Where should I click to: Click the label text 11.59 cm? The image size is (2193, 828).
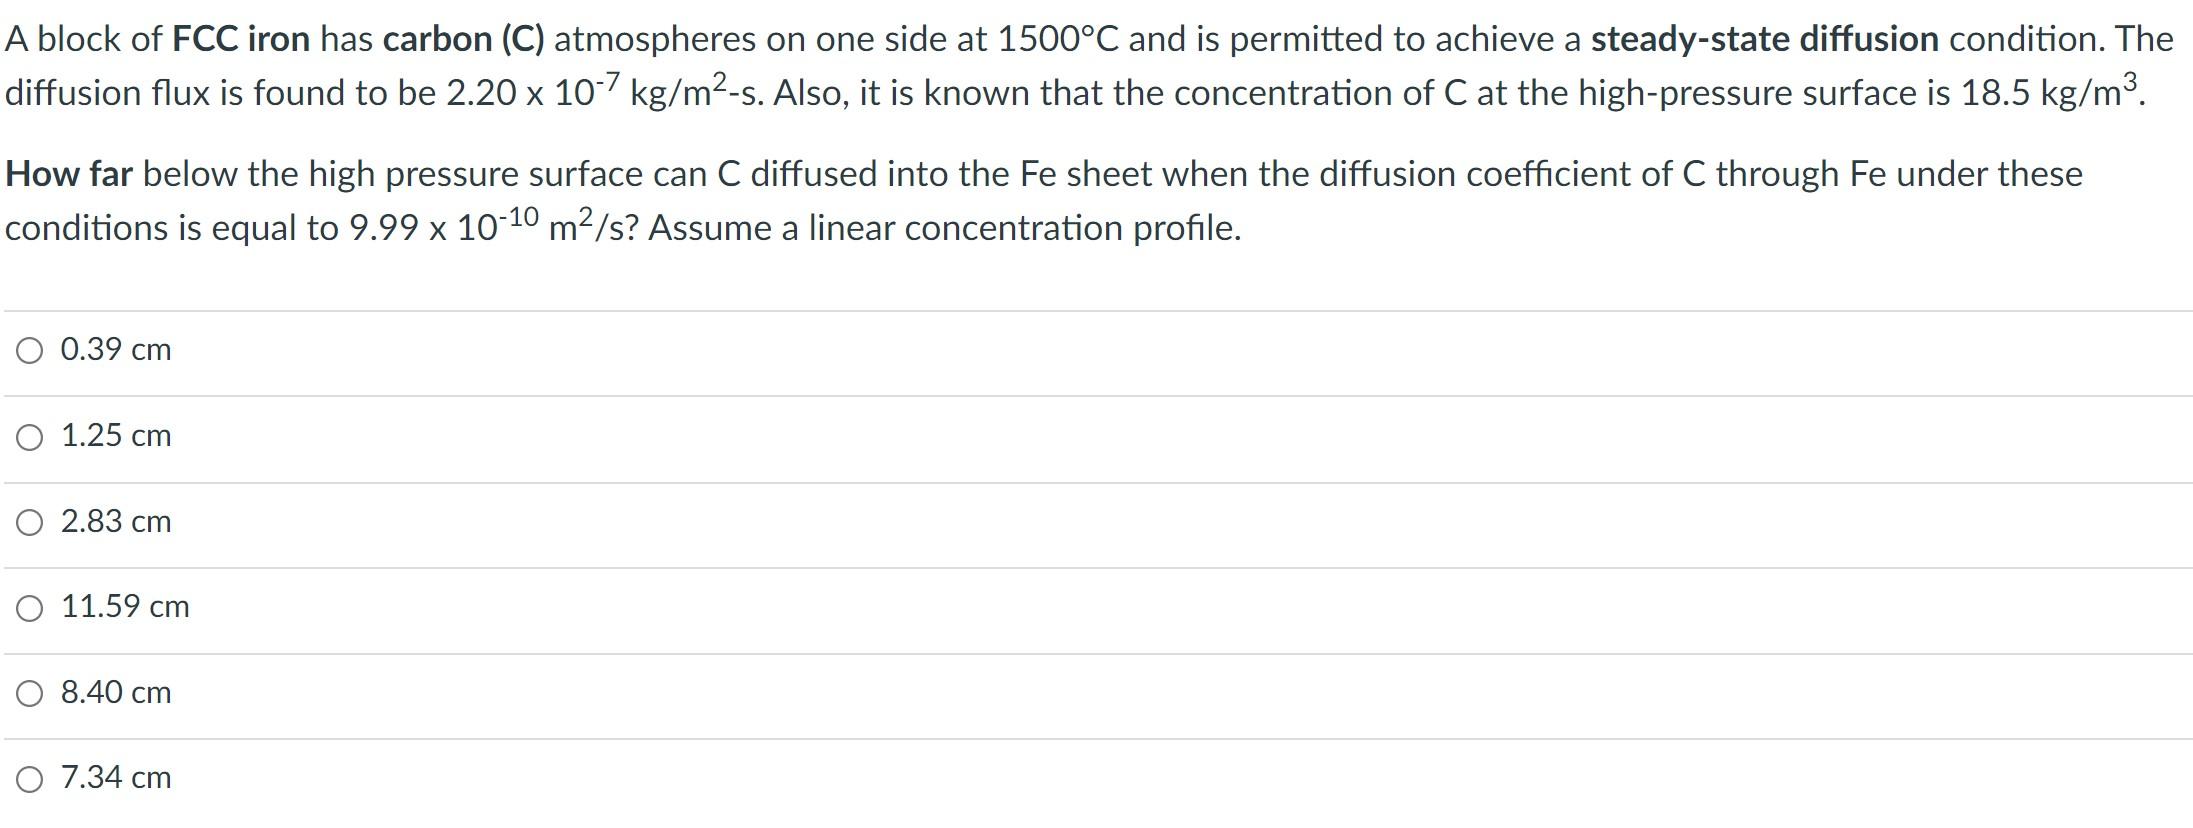pyautogui.click(x=125, y=606)
